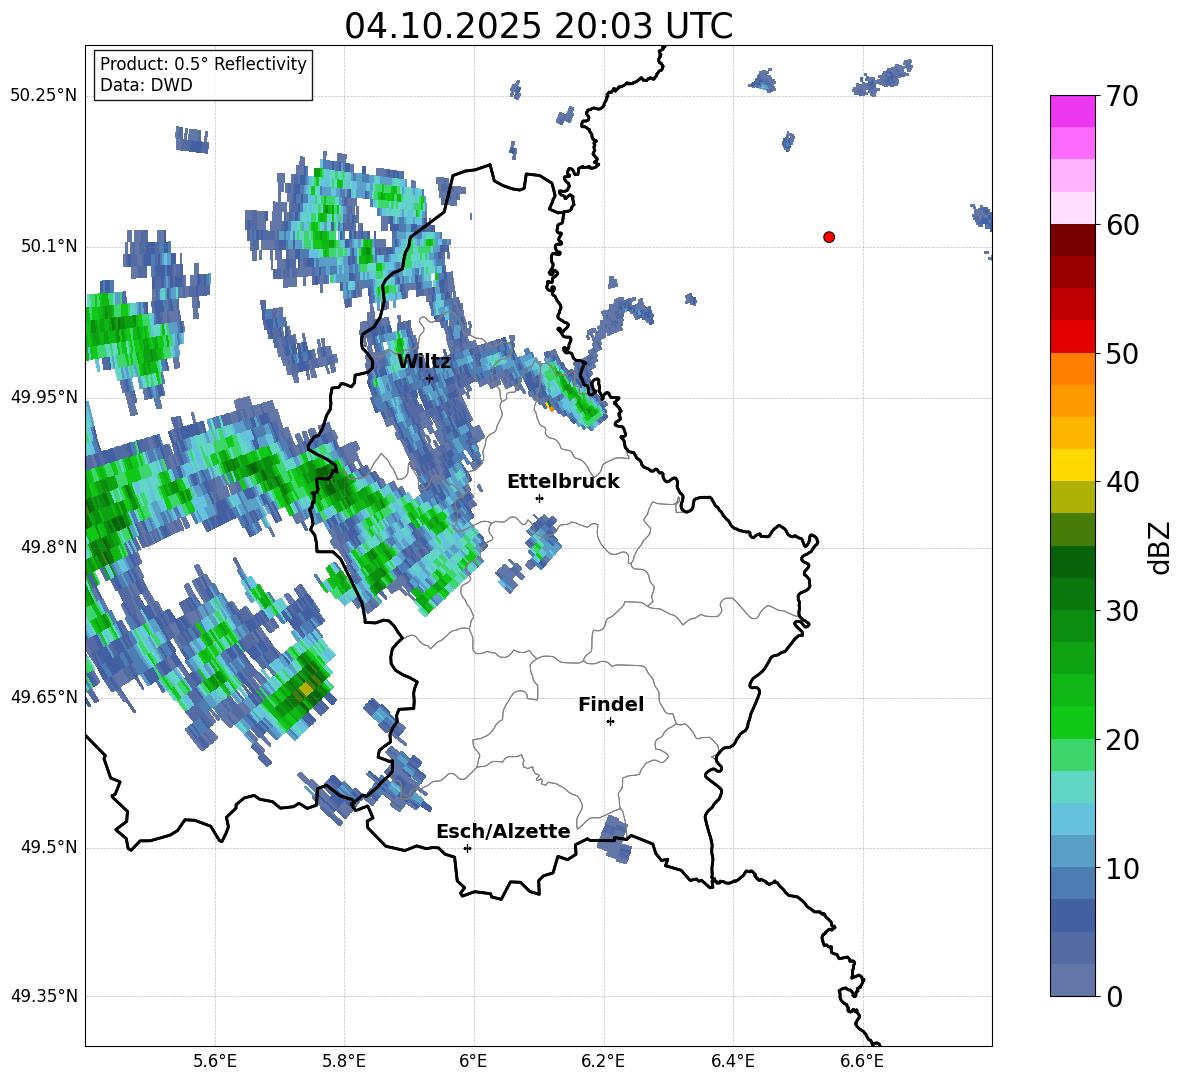Click the Esch/Alzette station cross marker
1184x1081 pixels.
tap(467, 848)
